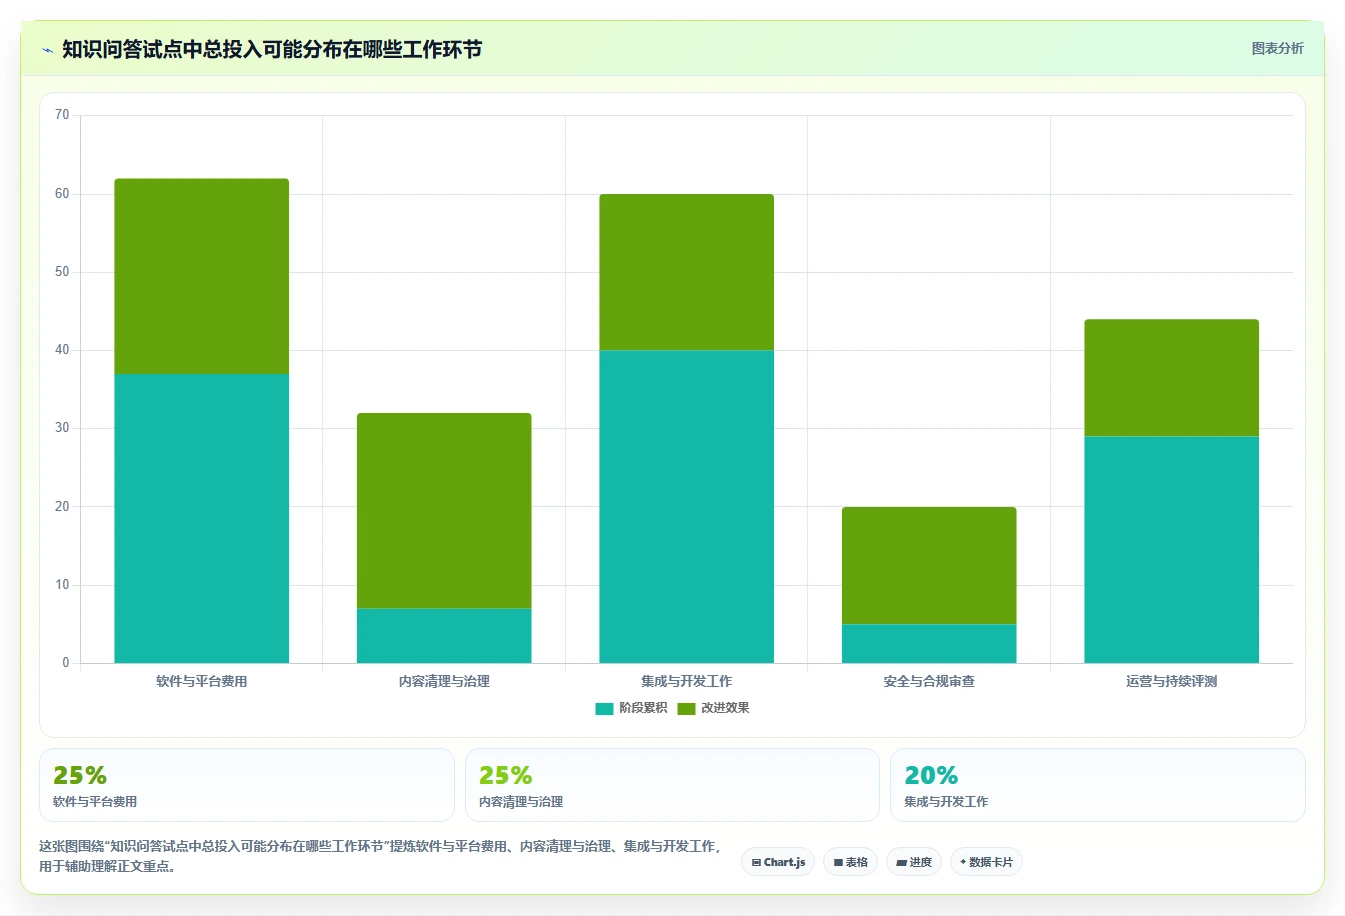
Task: Click the description paragraph below the cards
Action: point(380,856)
